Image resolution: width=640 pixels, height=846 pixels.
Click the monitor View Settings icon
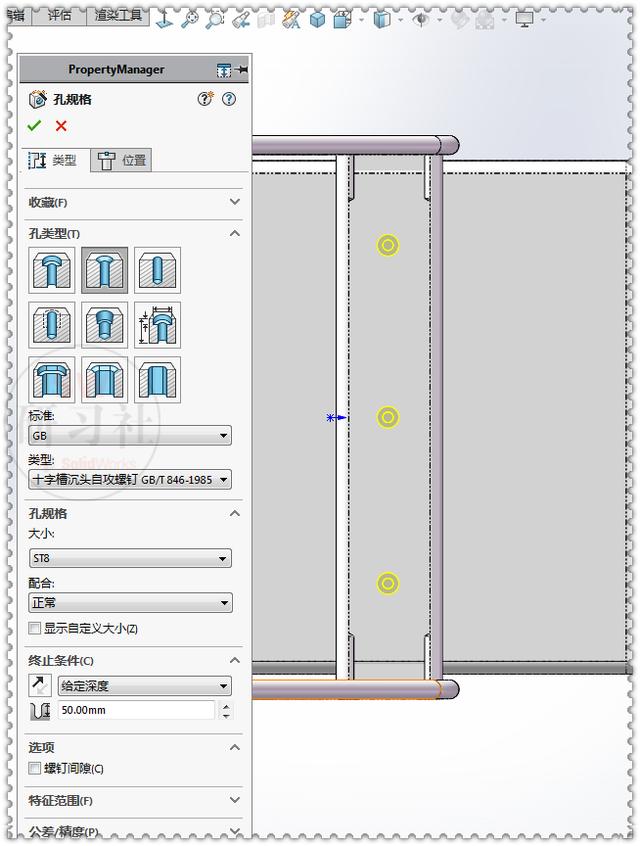click(525, 20)
